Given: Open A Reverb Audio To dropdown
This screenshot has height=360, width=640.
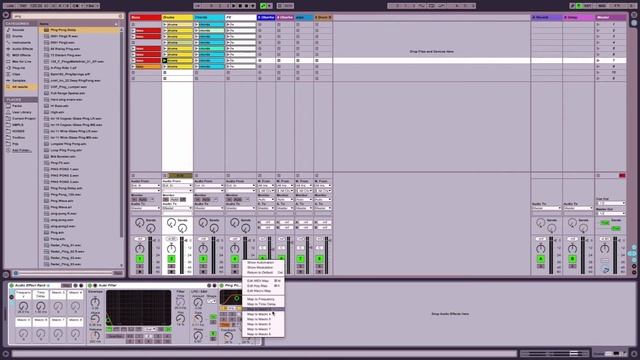Looking at the screenshot, I should point(547,208).
